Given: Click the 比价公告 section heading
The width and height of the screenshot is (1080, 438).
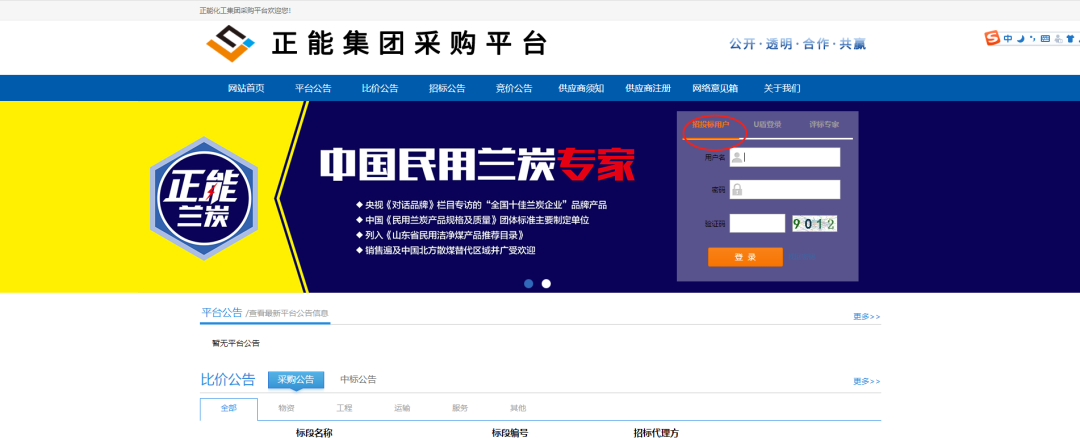Looking at the screenshot, I should tap(228, 379).
